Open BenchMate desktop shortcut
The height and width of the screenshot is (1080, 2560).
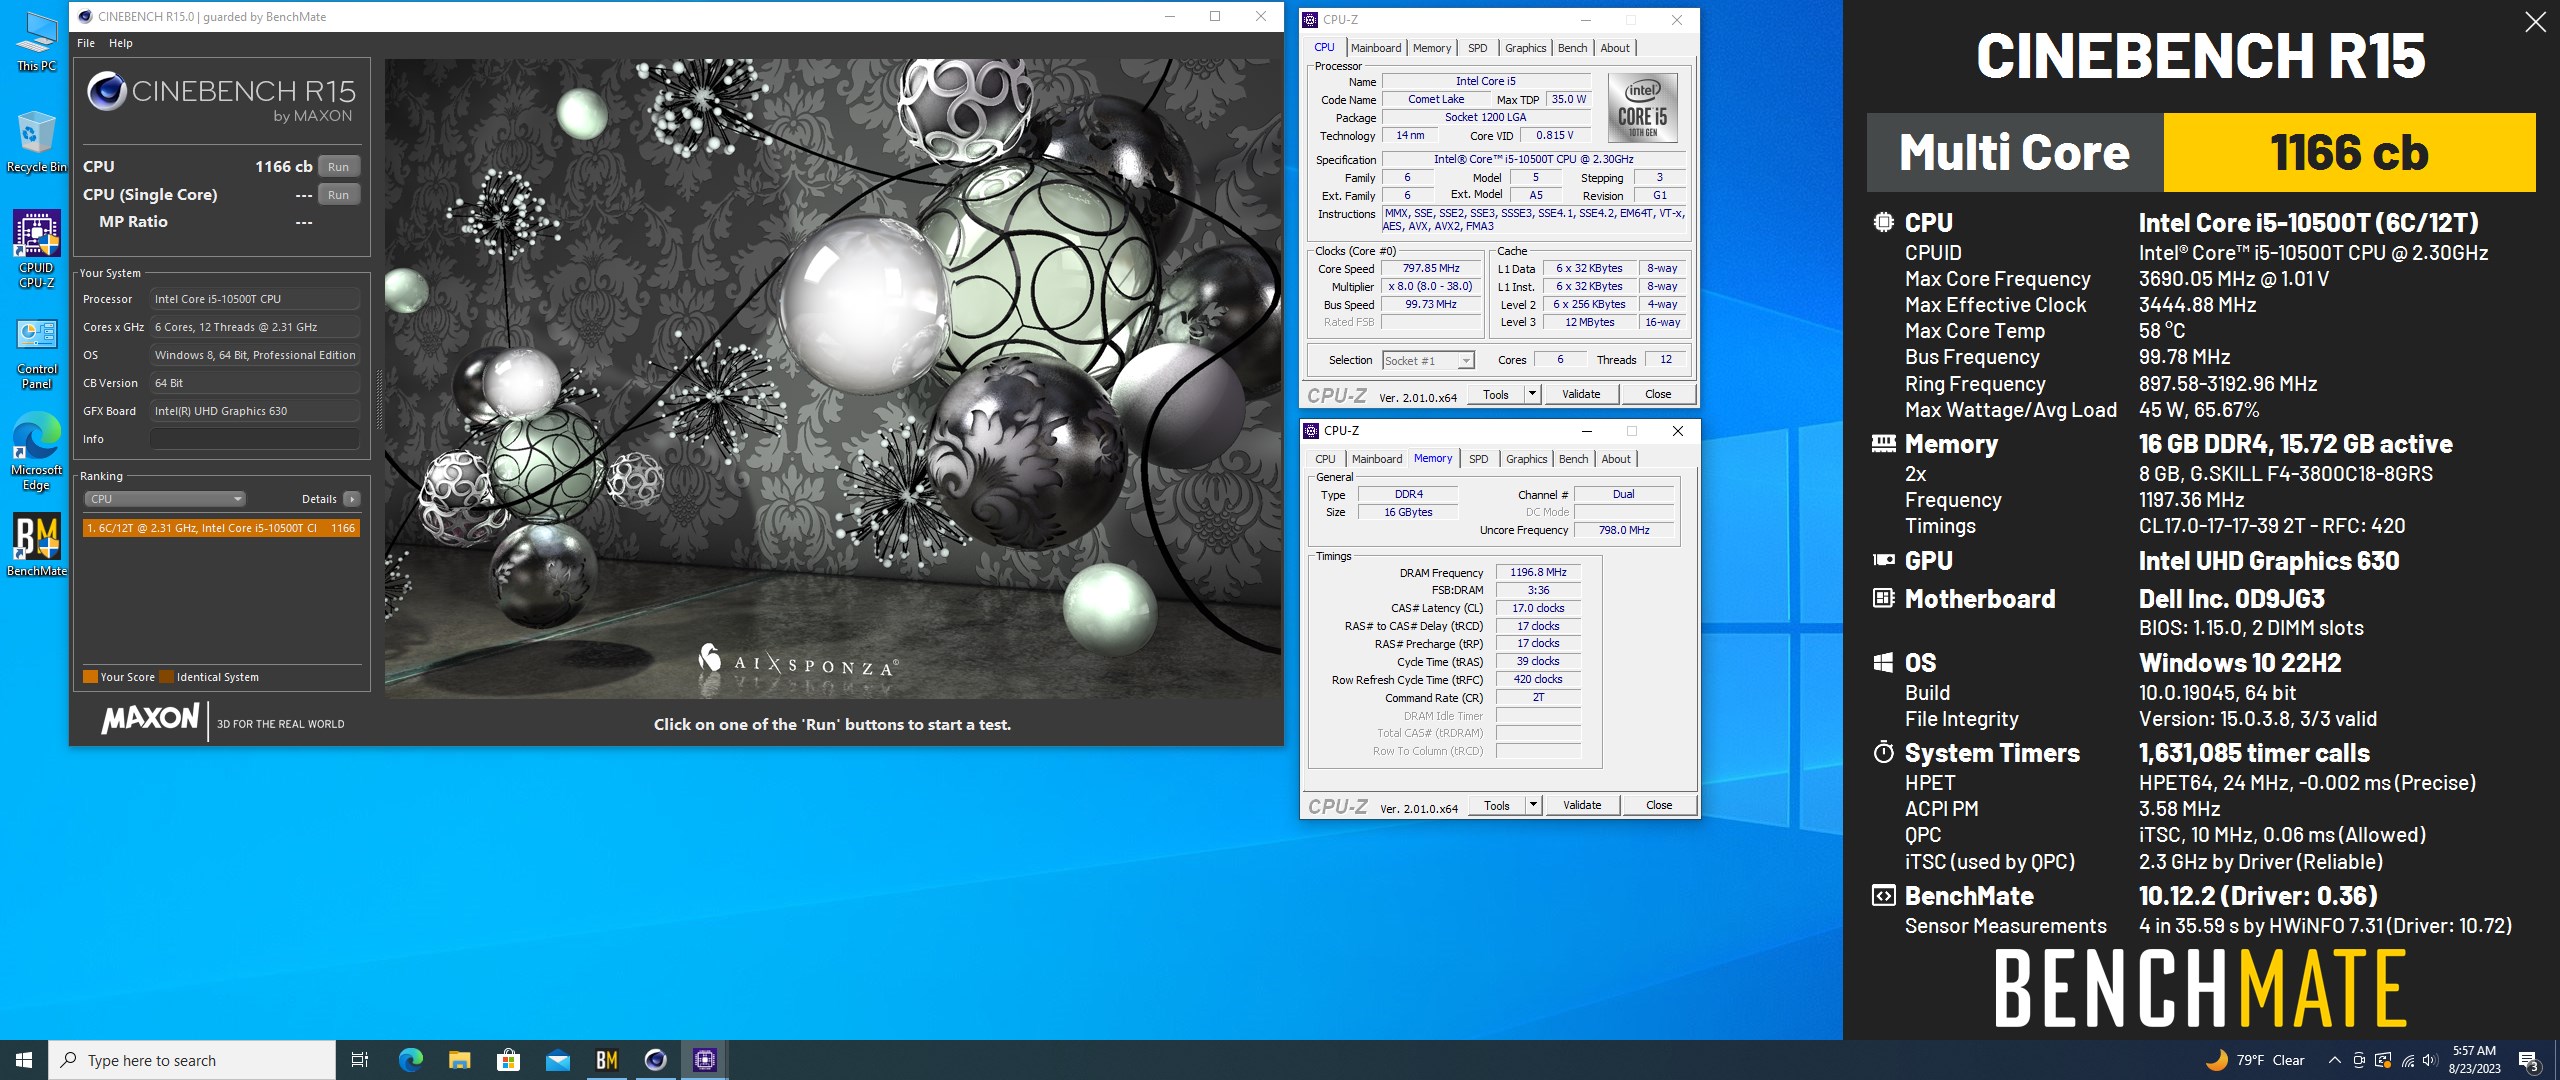pyautogui.click(x=37, y=545)
